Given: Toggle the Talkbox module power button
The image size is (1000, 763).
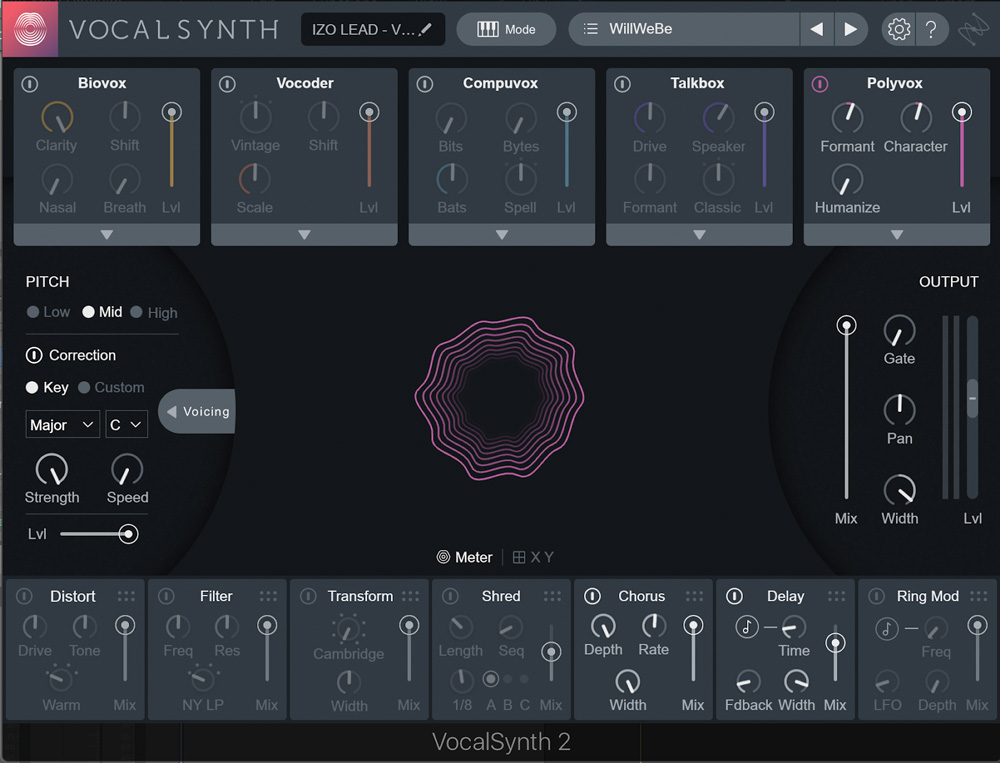Looking at the screenshot, I should (x=622, y=84).
